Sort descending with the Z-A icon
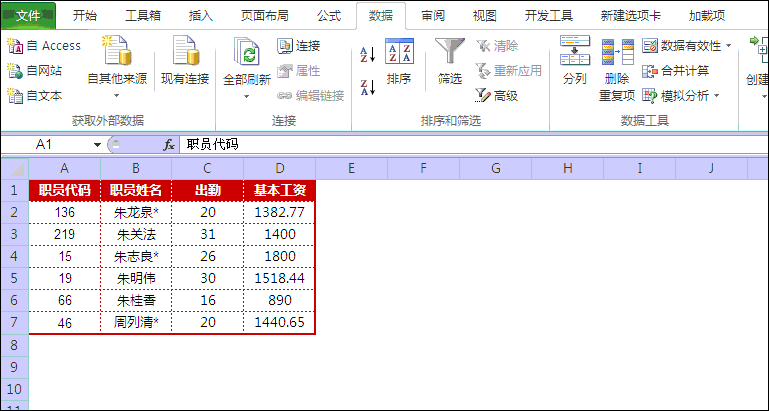The width and height of the screenshot is (769, 411). coord(366,87)
